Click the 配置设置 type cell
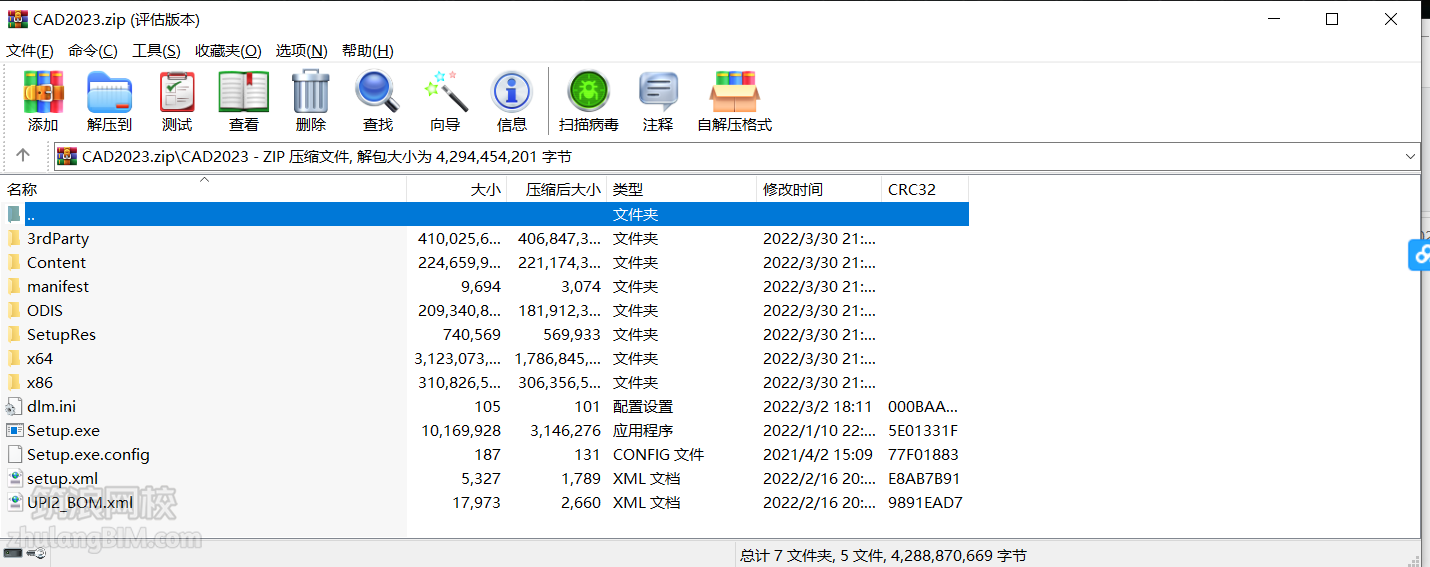Screen dimensions: 1430x567 pyautogui.click(x=643, y=406)
